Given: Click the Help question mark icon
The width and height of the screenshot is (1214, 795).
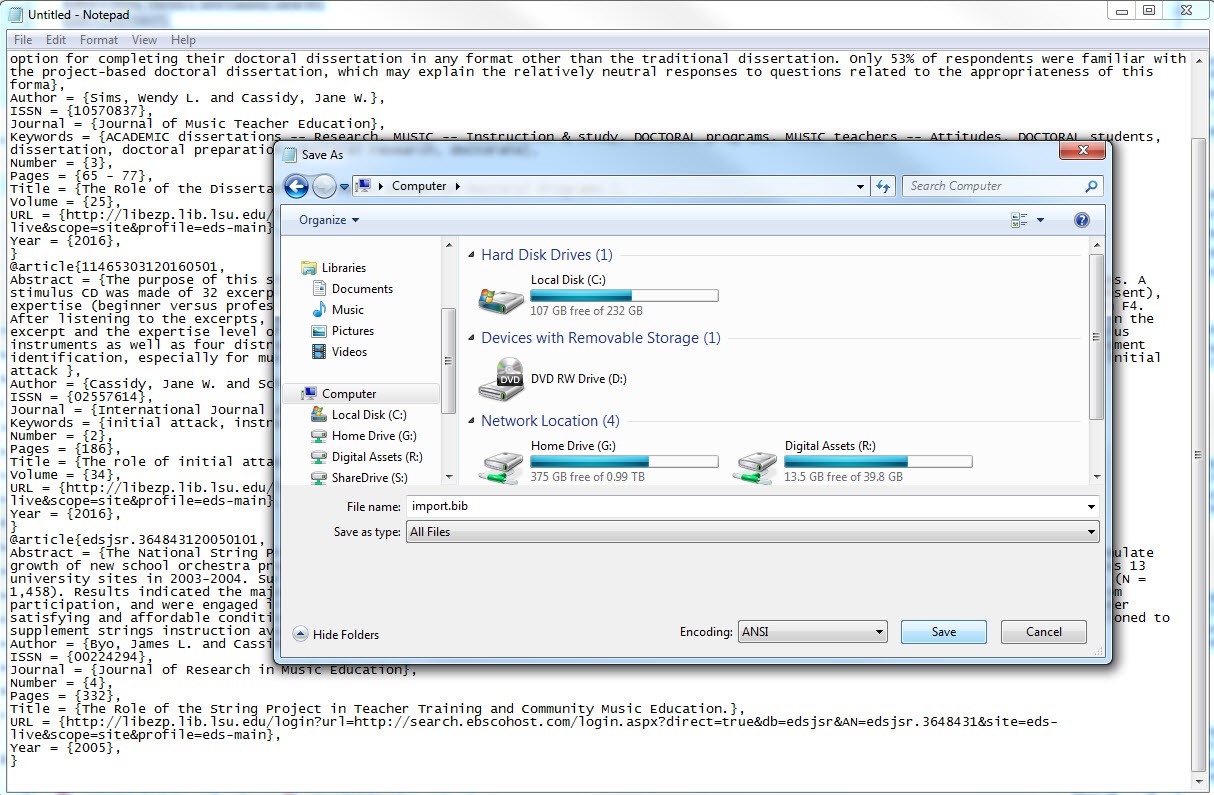Looking at the screenshot, I should (1081, 220).
